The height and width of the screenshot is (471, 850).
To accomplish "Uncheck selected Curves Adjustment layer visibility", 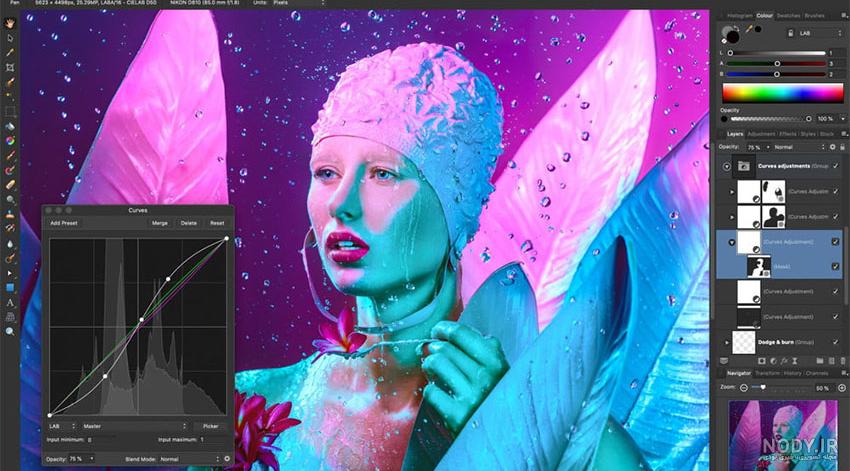I will (x=835, y=242).
